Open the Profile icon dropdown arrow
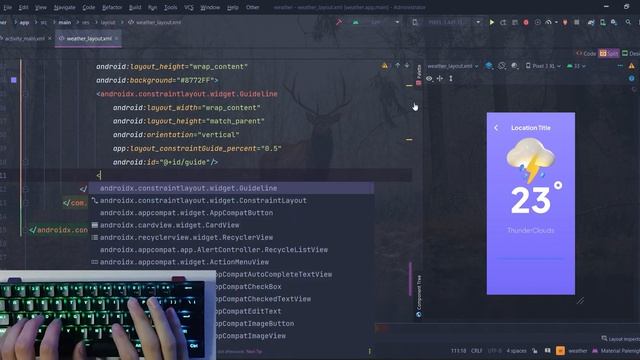The height and width of the screenshot is (360, 640). (556, 22)
